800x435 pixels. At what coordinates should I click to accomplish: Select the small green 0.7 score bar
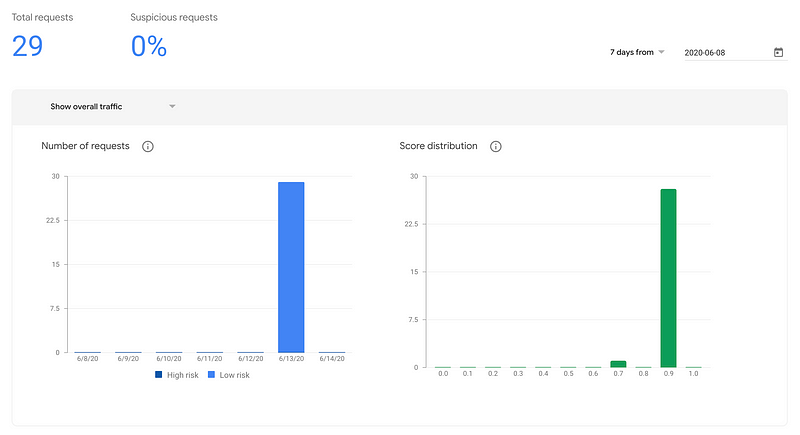(x=618, y=364)
